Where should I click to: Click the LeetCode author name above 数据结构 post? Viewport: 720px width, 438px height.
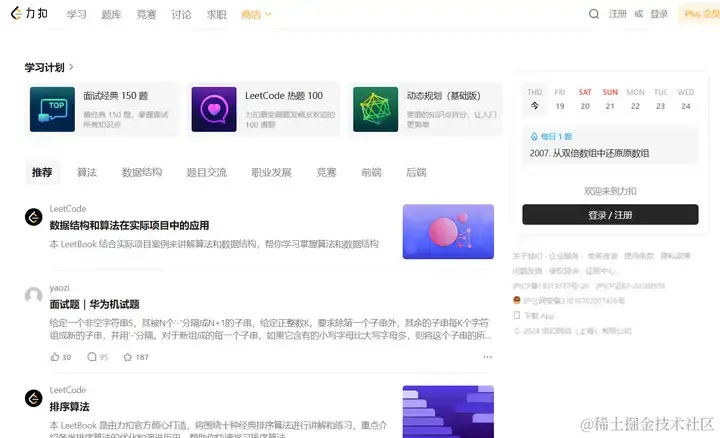click(68, 208)
